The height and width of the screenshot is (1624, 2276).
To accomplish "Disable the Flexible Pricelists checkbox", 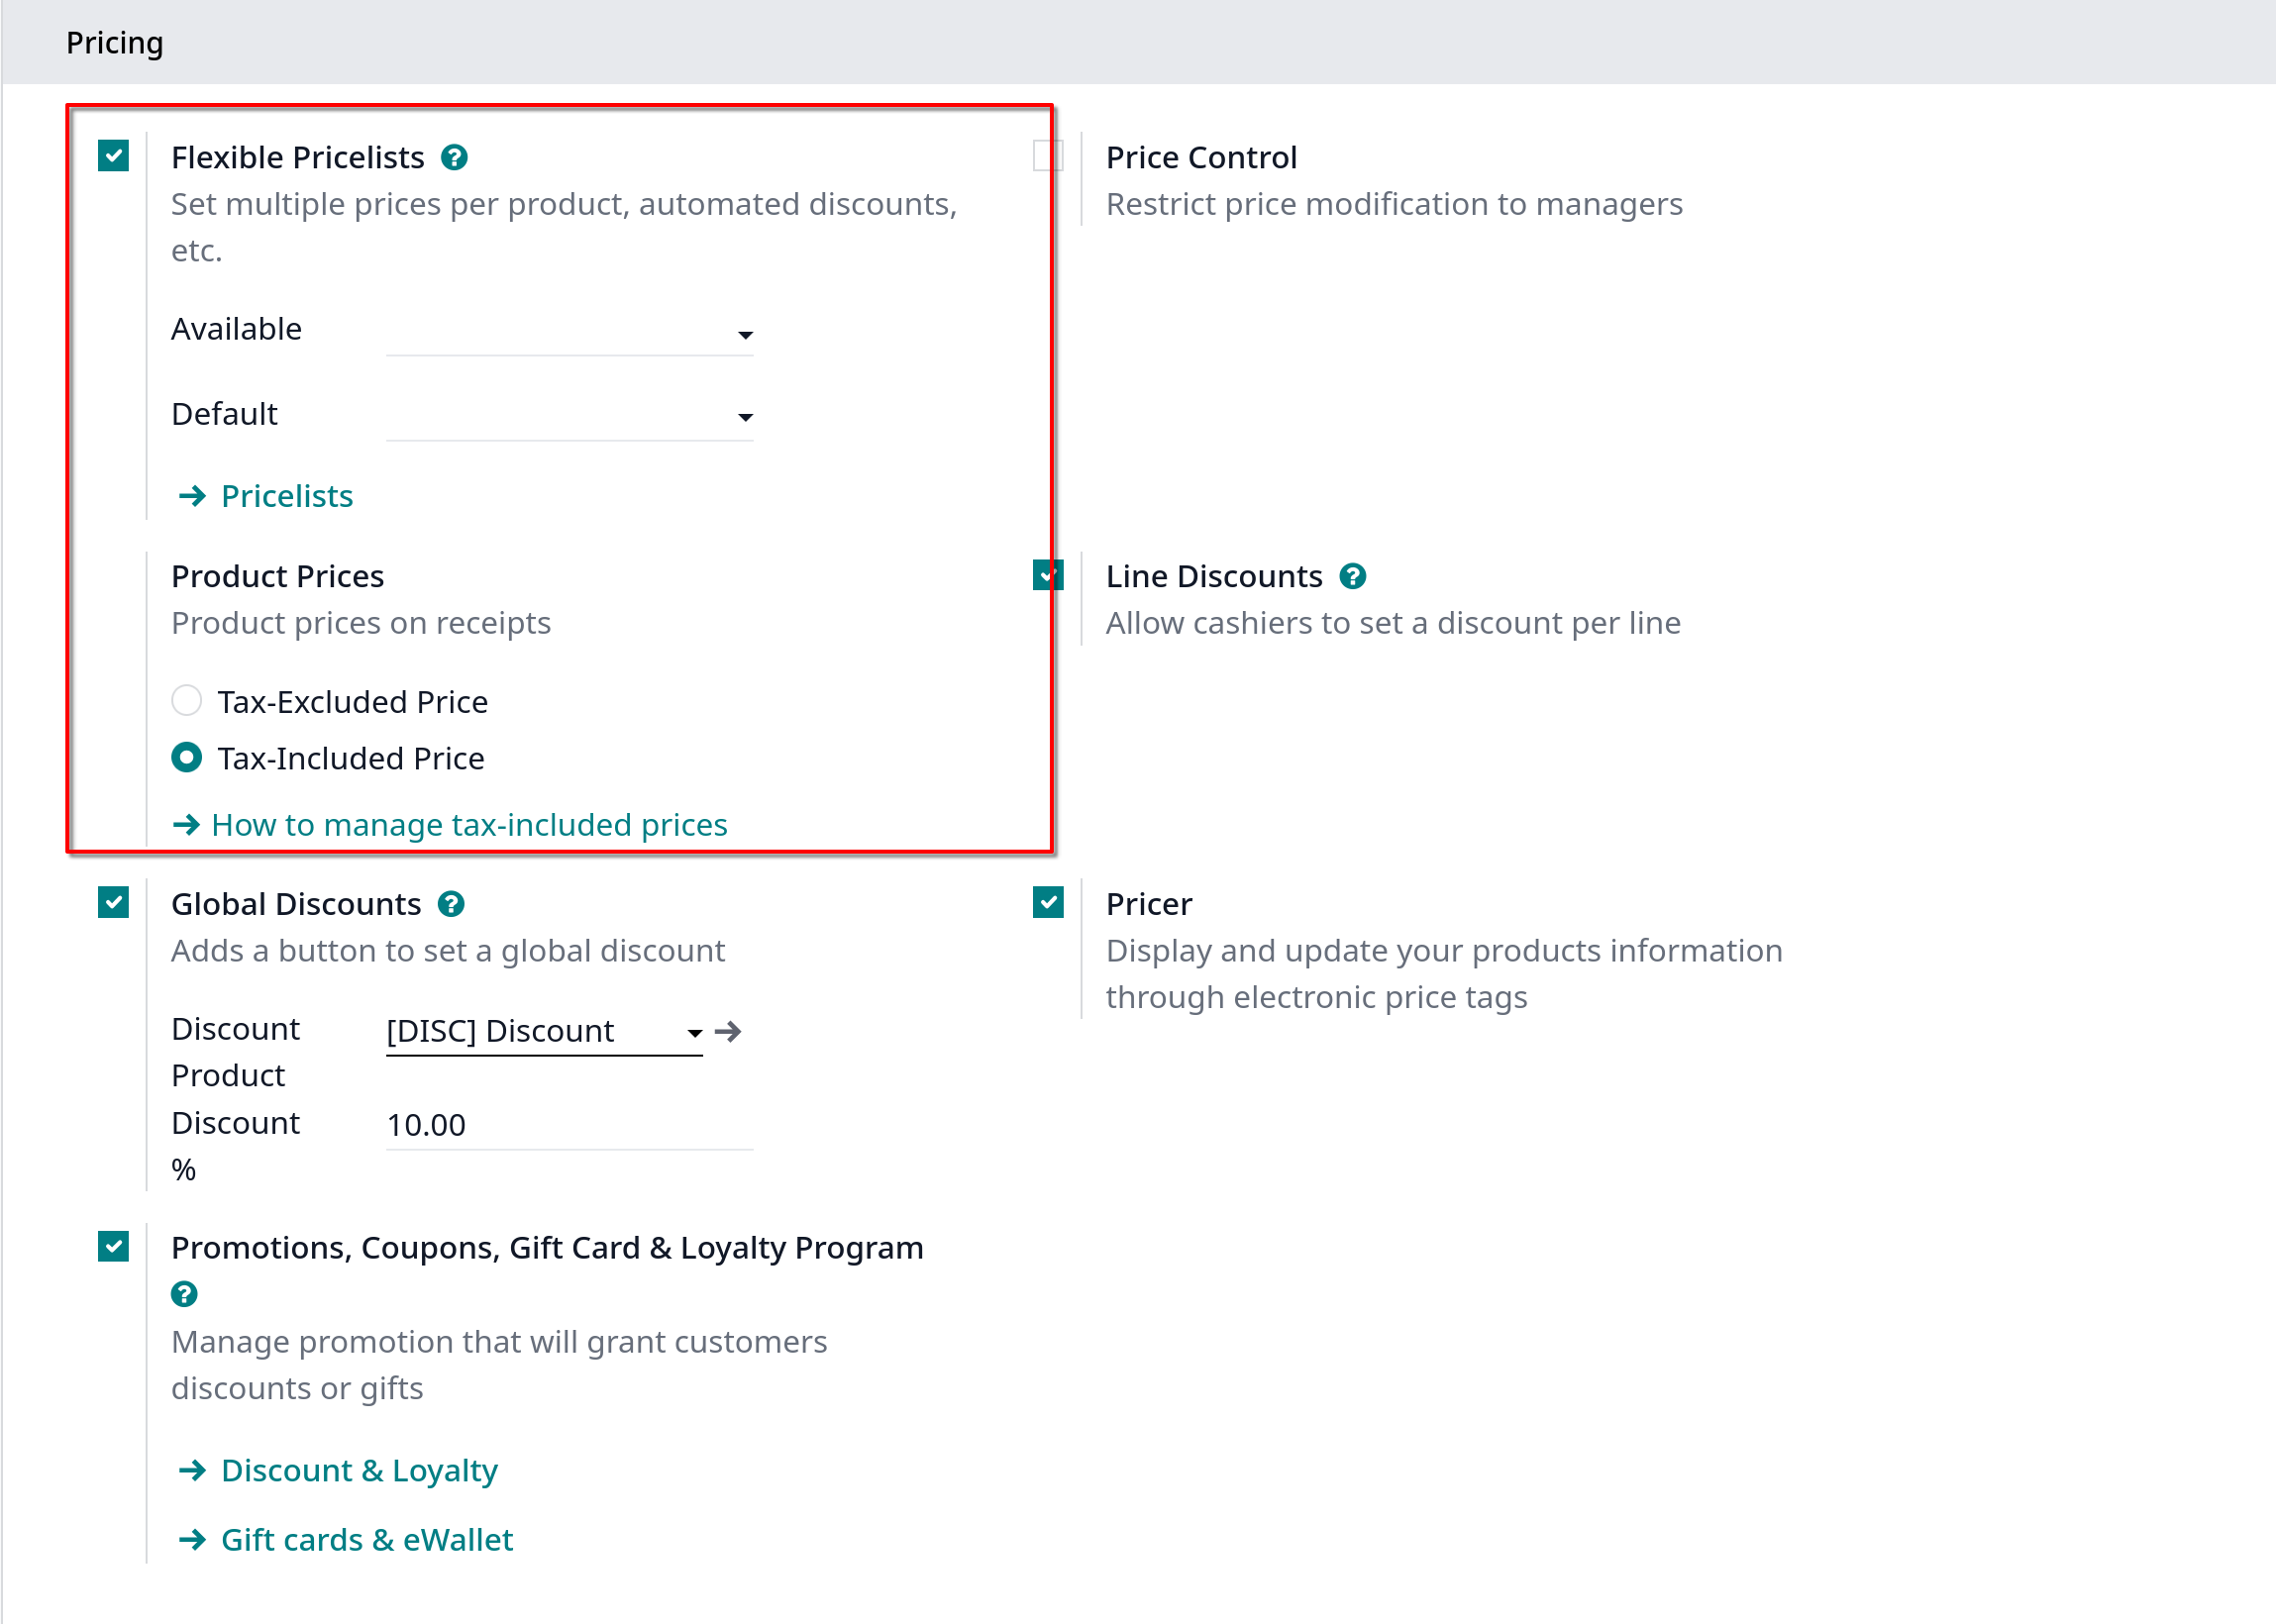I will pos(113,156).
